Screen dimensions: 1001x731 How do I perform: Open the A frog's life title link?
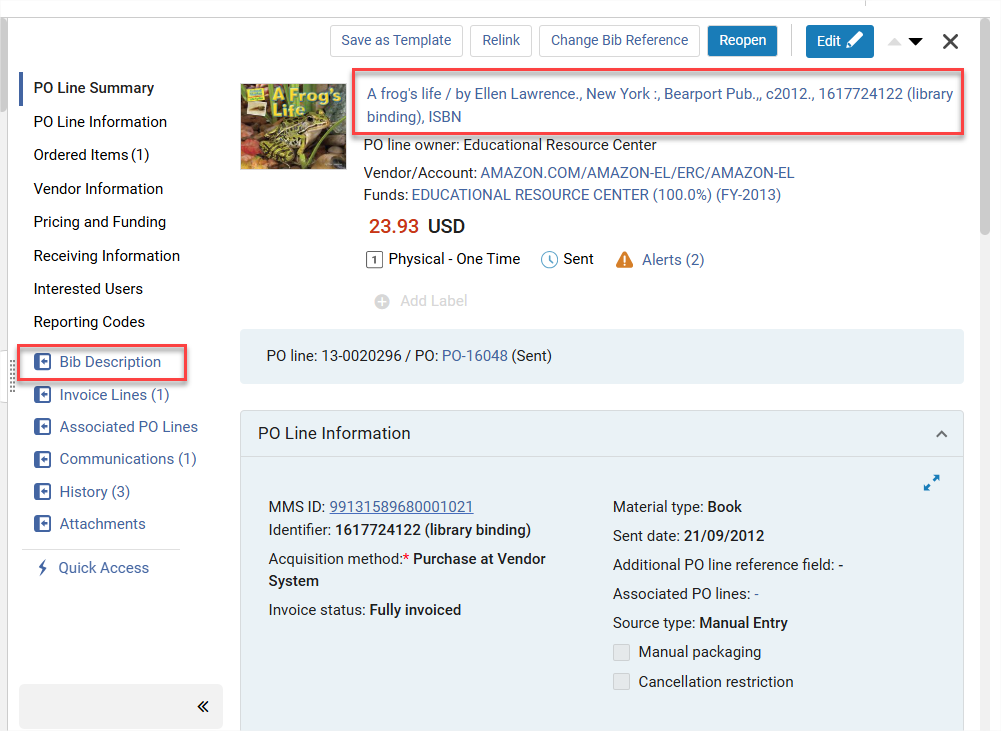(659, 105)
